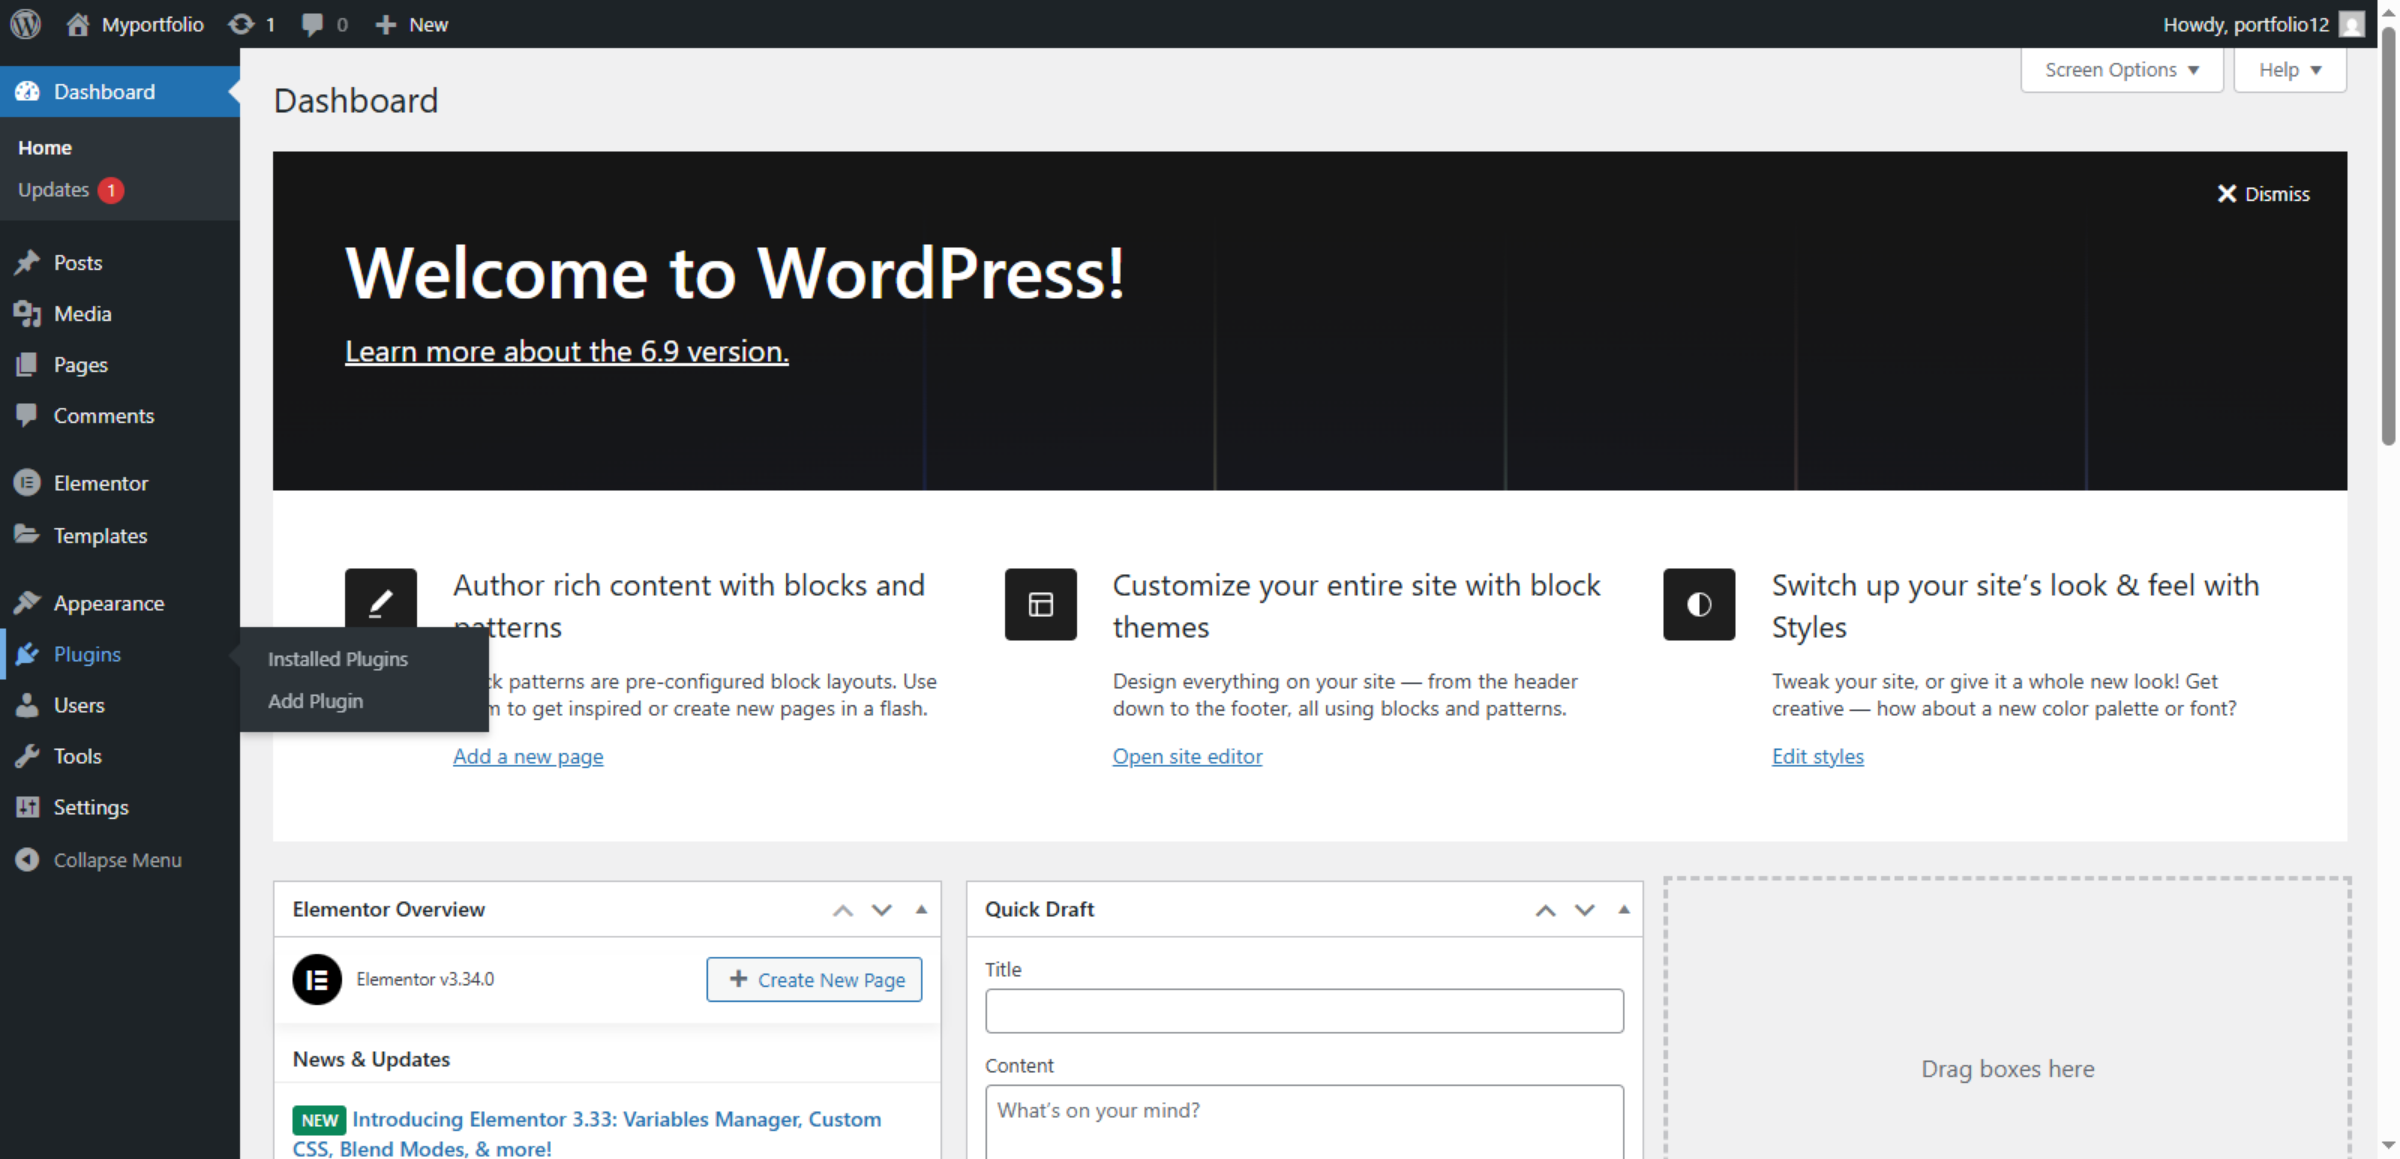Click the Media icon in the sidebar
Image resolution: width=2400 pixels, height=1159 pixels.
click(x=27, y=314)
